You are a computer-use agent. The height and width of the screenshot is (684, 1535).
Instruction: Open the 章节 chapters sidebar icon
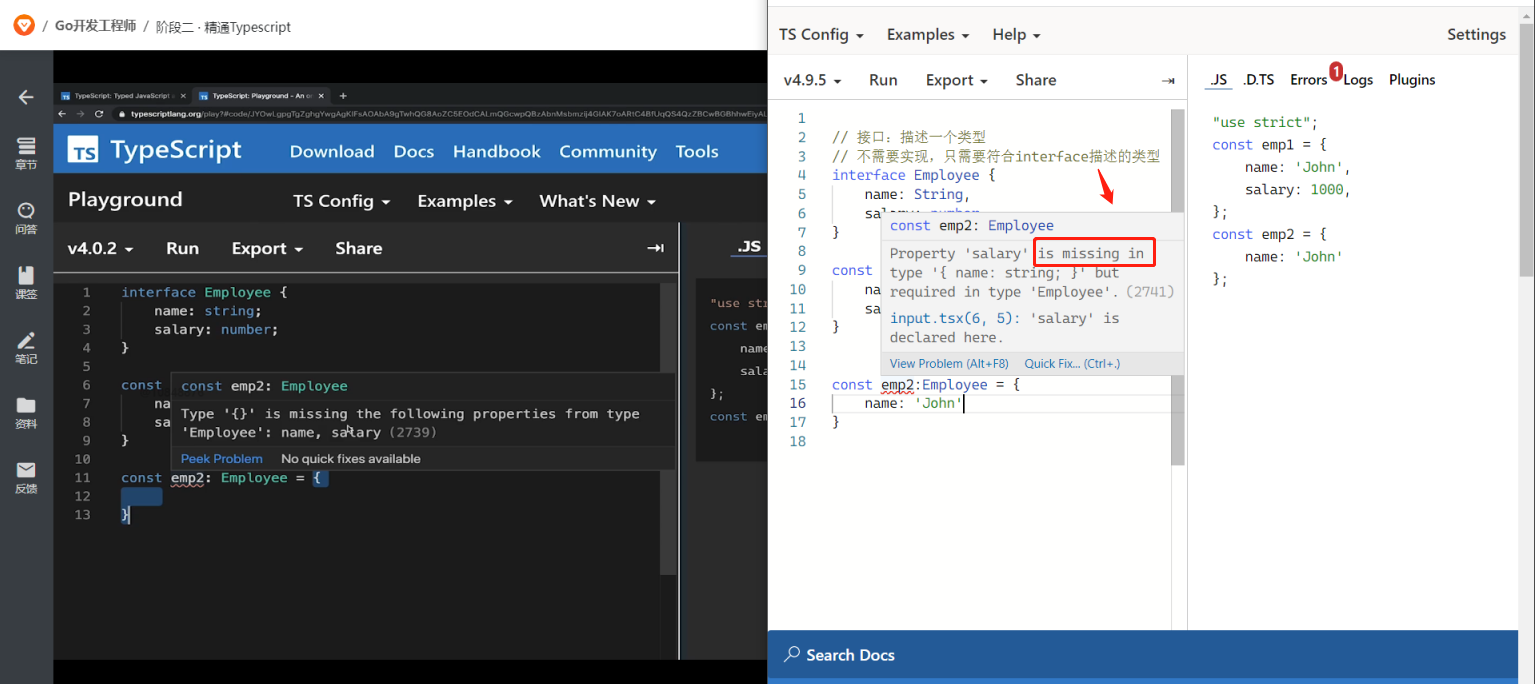26,153
